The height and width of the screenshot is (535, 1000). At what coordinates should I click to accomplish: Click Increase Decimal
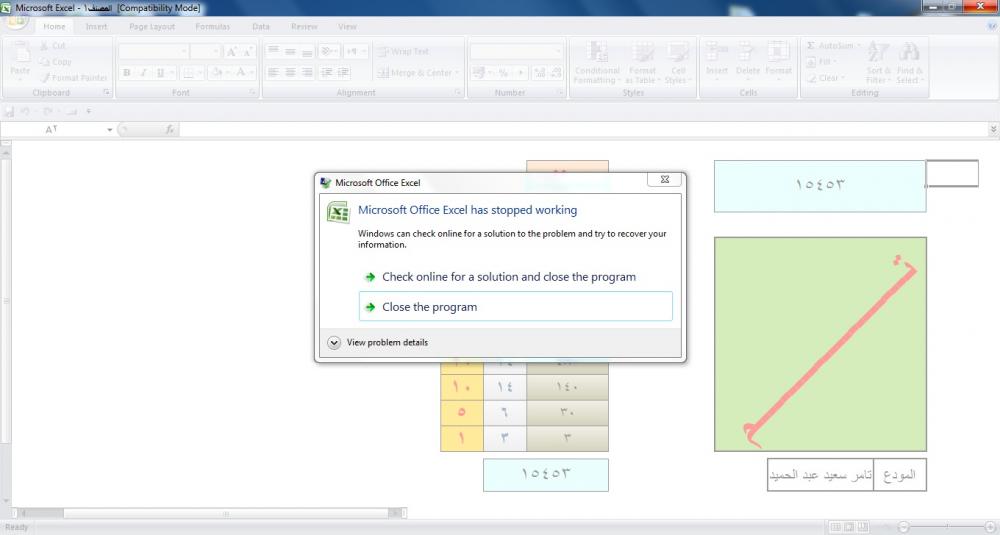(540, 73)
